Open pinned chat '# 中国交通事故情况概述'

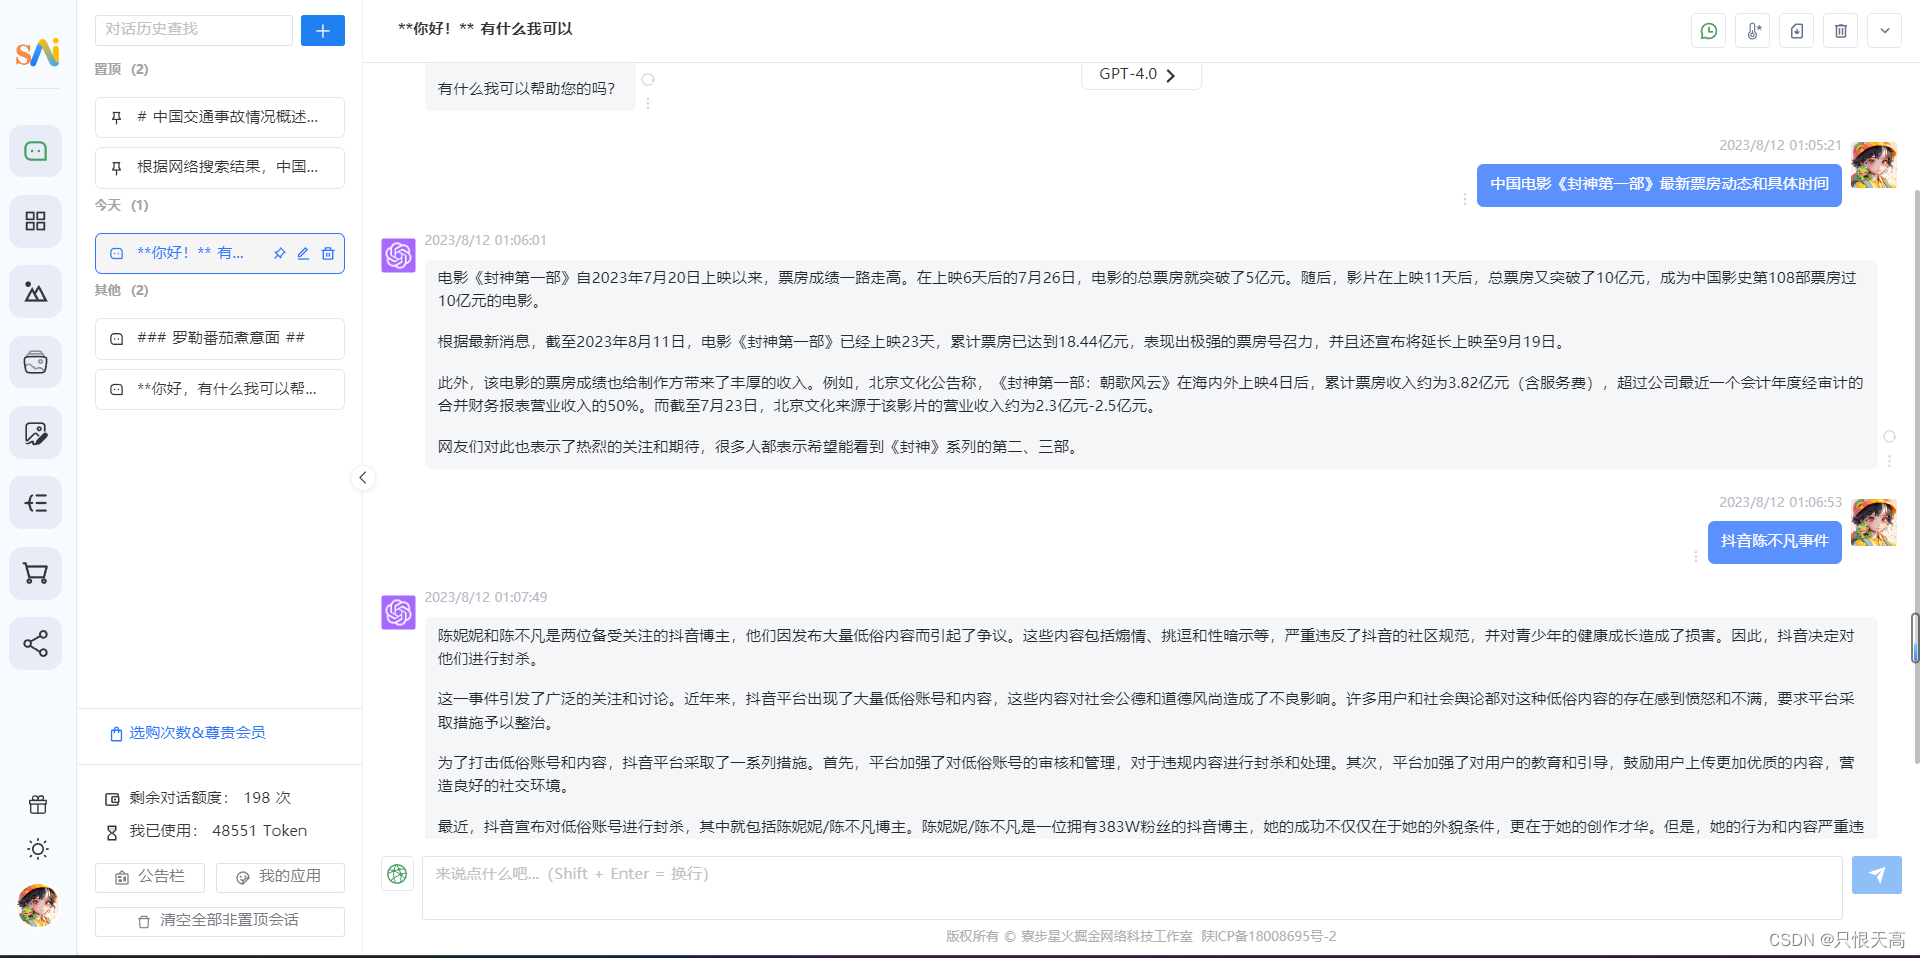[x=220, y=117]
